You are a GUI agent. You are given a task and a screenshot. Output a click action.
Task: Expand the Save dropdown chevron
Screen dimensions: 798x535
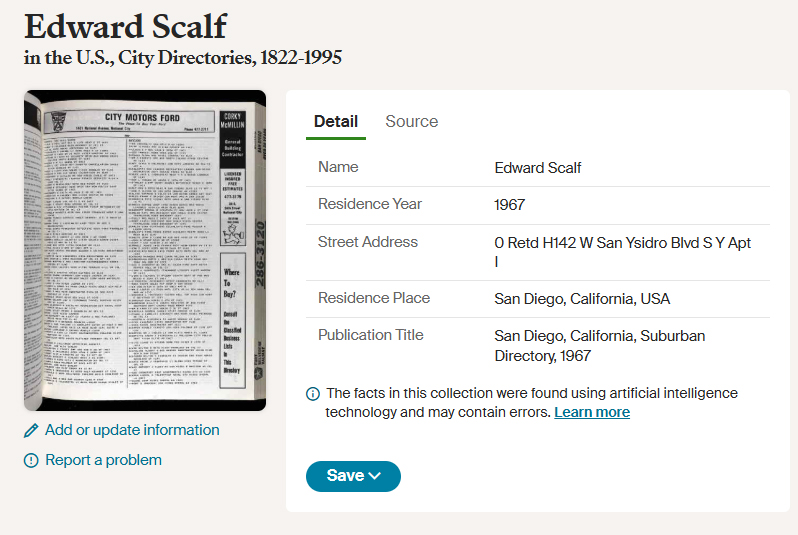coord(375,476)
